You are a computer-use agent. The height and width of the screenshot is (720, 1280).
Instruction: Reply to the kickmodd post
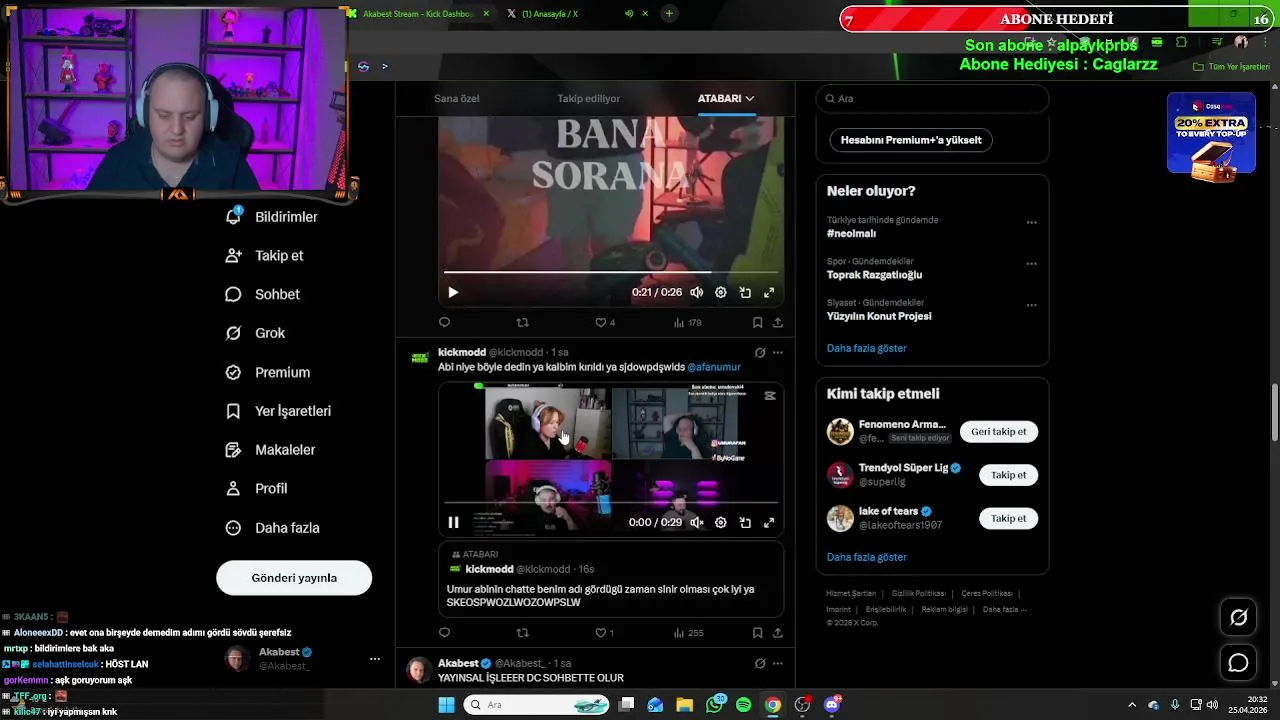[445, 633]
